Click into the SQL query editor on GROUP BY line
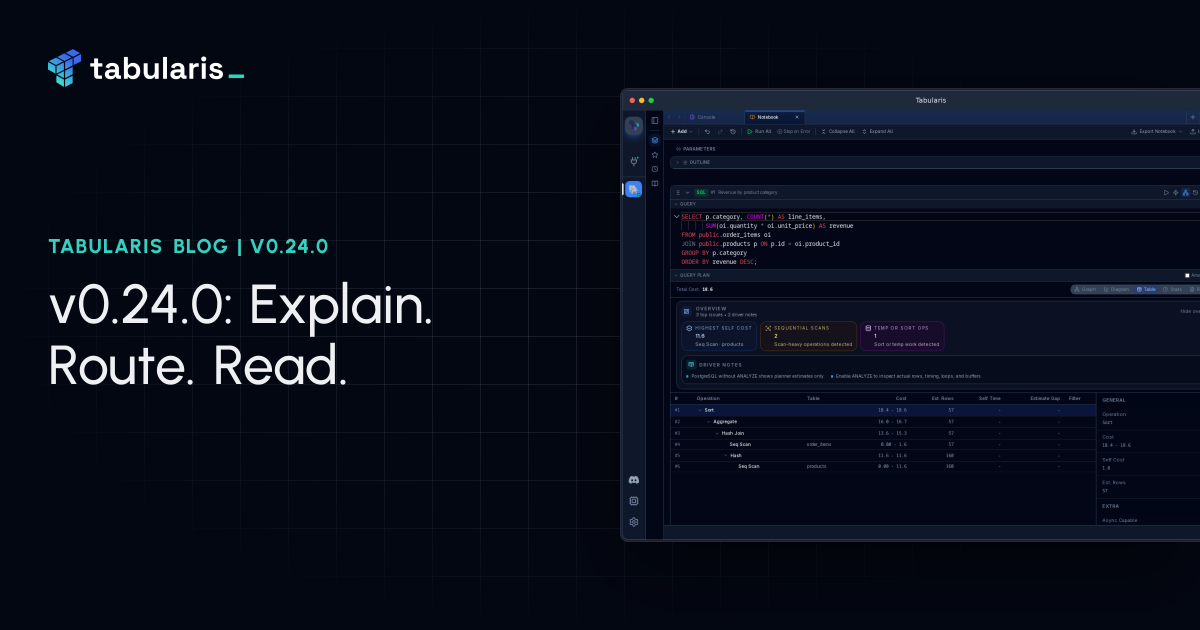This screenshot has height=630, width=1200. pyautogui.click(x=714, y=253)
